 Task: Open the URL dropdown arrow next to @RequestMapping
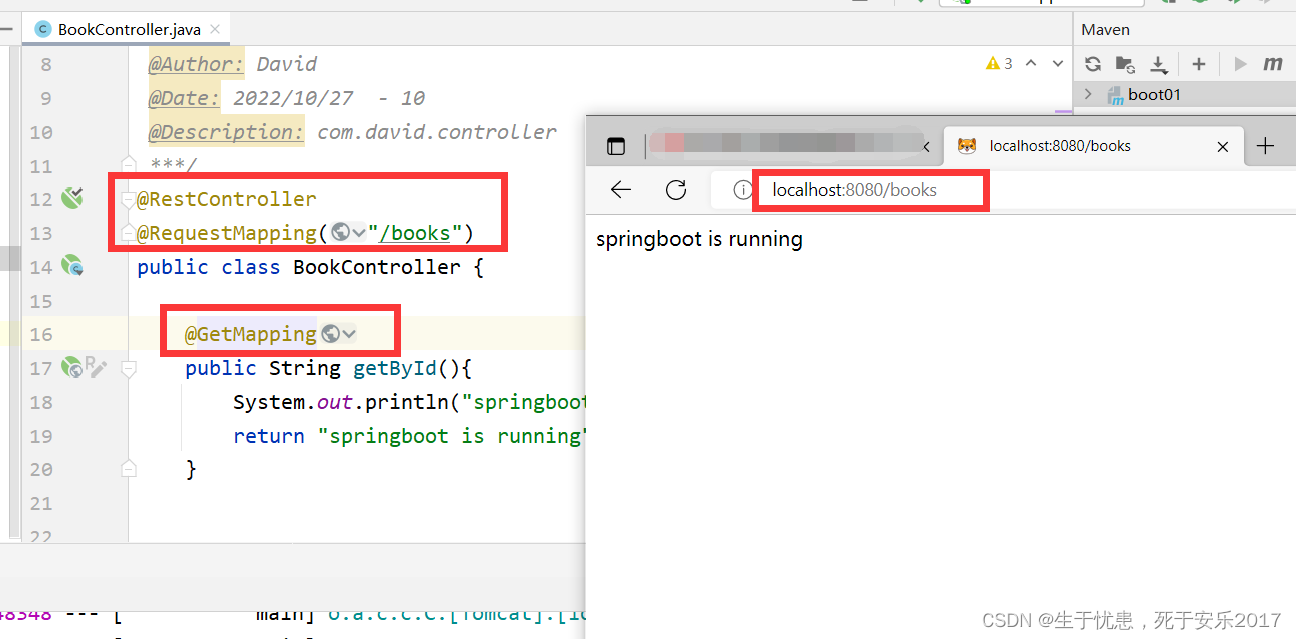point(360,233)
